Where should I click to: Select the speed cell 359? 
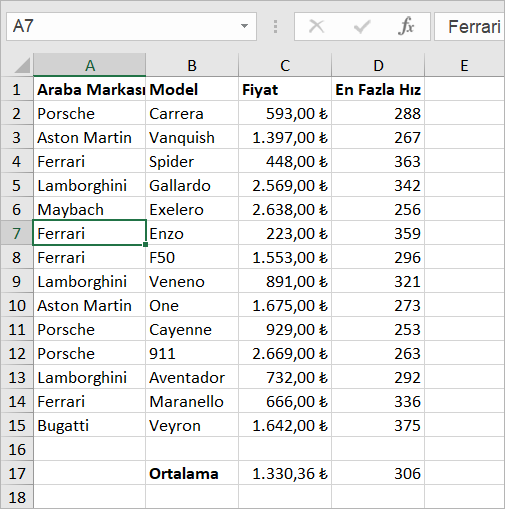click(x=378, y=233)
